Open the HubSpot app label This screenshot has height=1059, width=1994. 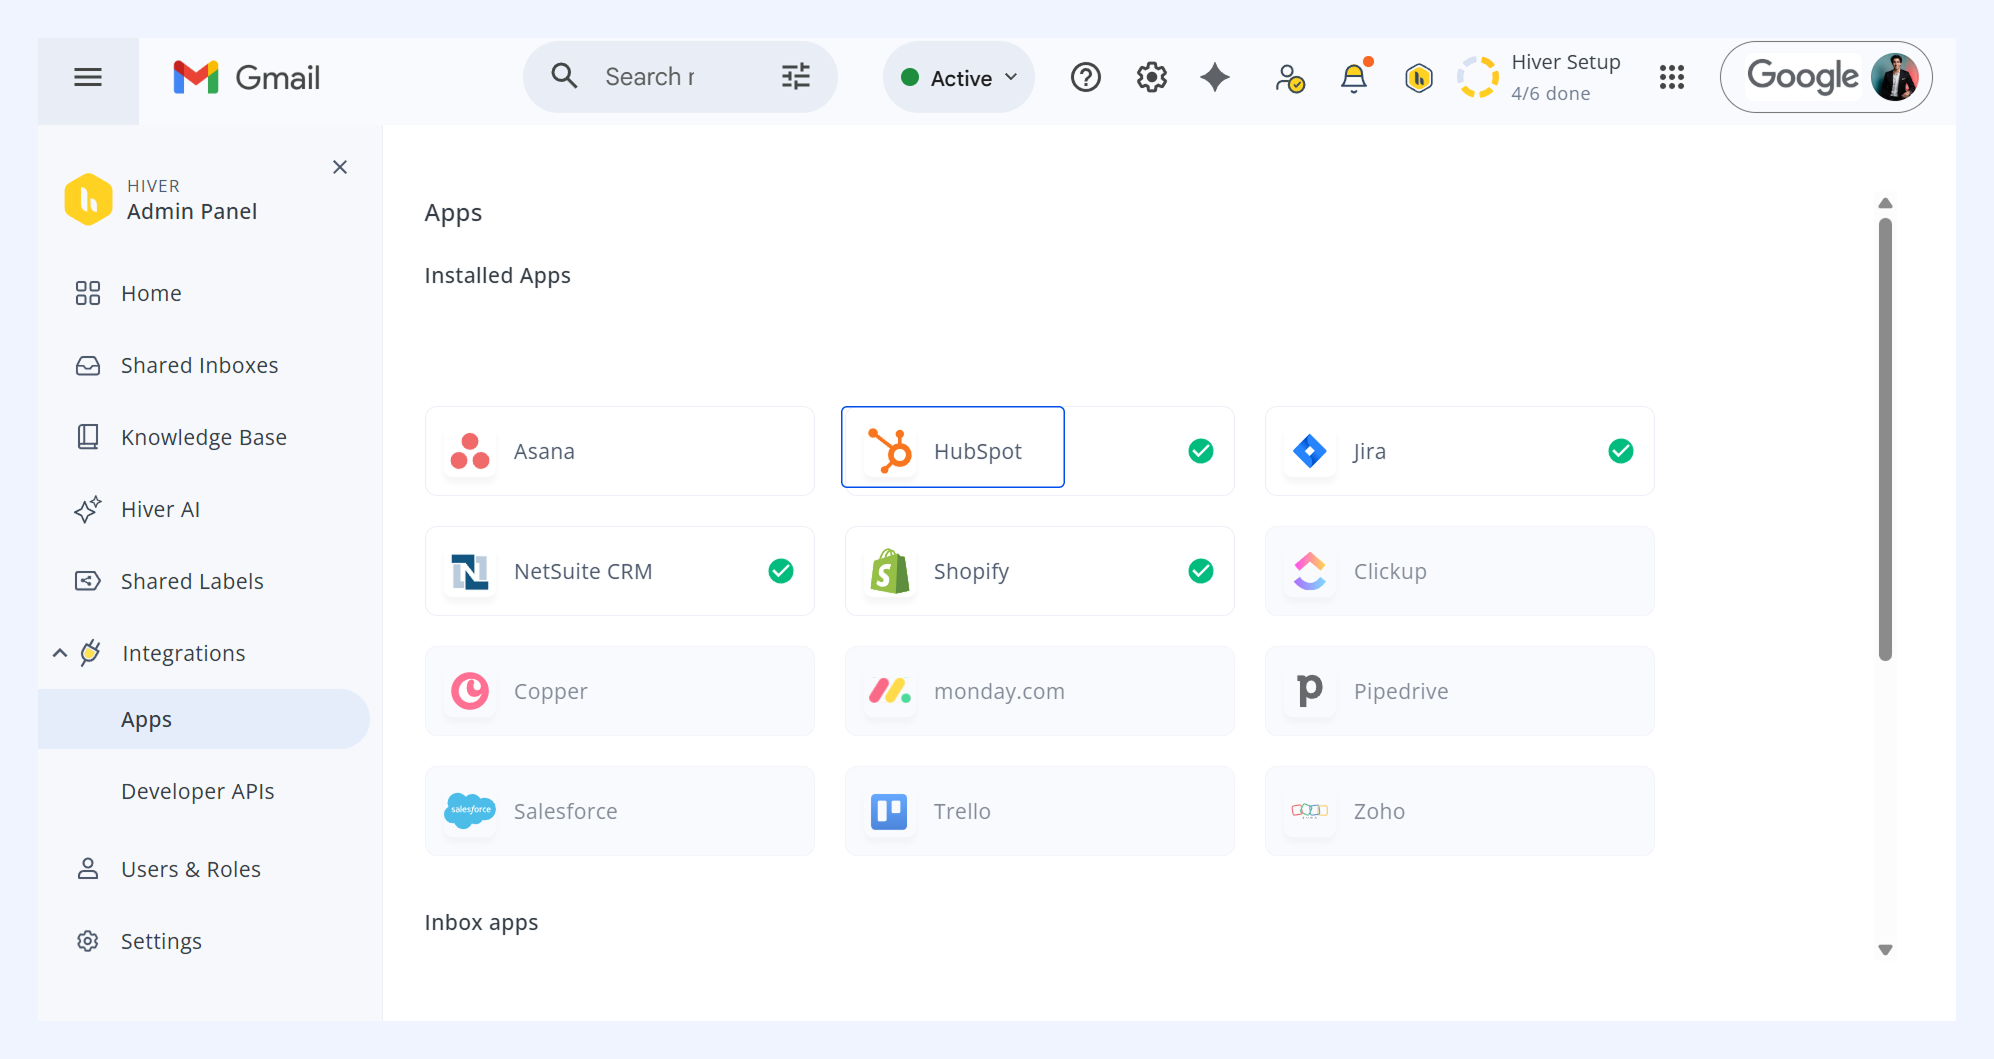978,451
